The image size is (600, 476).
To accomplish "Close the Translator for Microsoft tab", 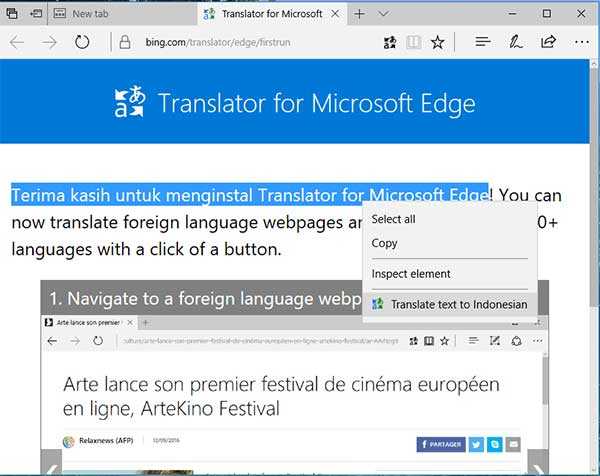I will 335,14.
